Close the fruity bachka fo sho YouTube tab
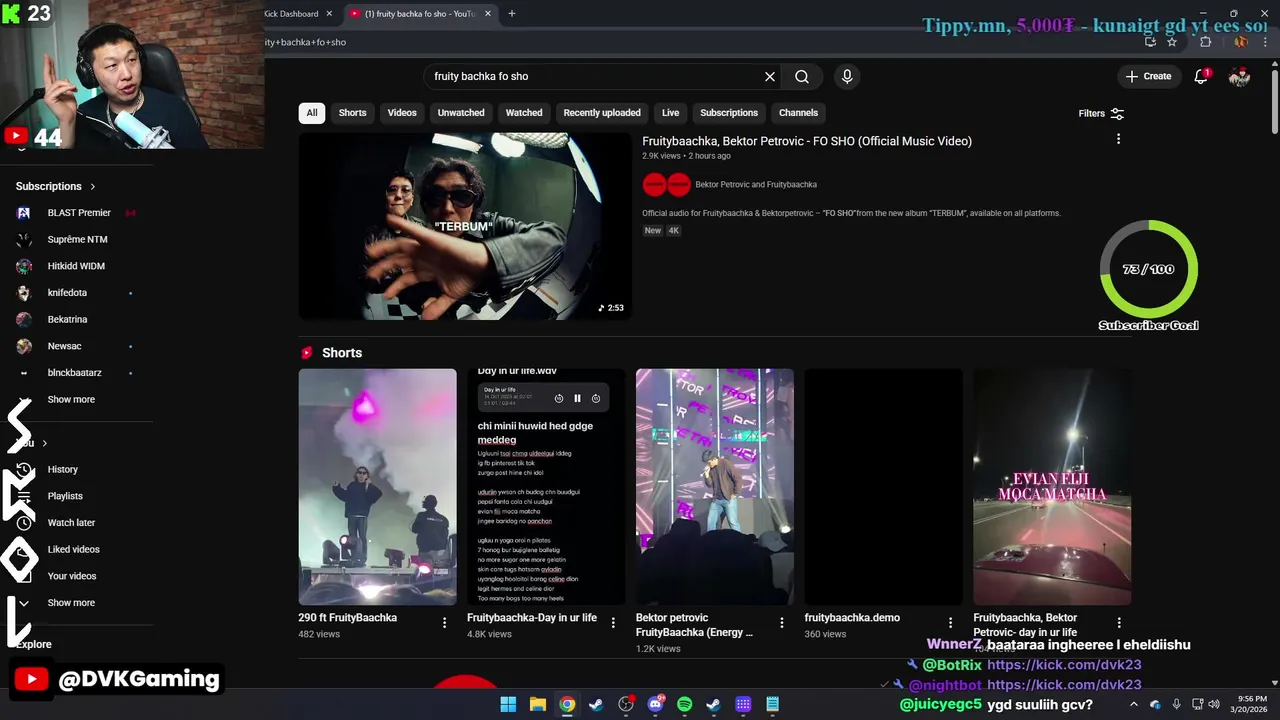 488,13
